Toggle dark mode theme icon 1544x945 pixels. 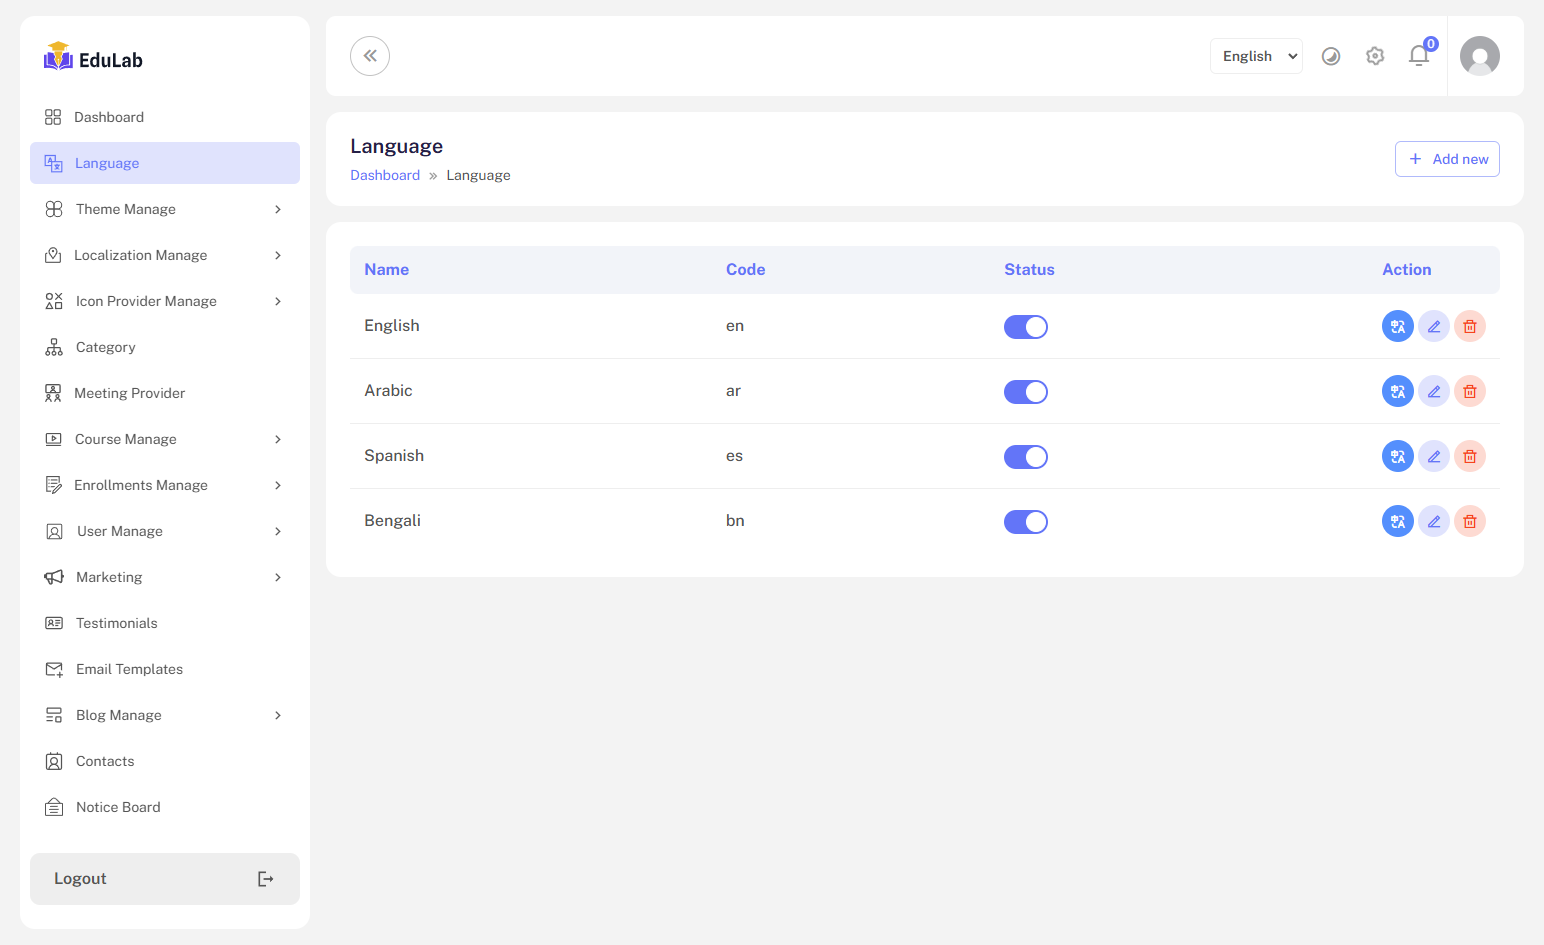click(1331, 56)
